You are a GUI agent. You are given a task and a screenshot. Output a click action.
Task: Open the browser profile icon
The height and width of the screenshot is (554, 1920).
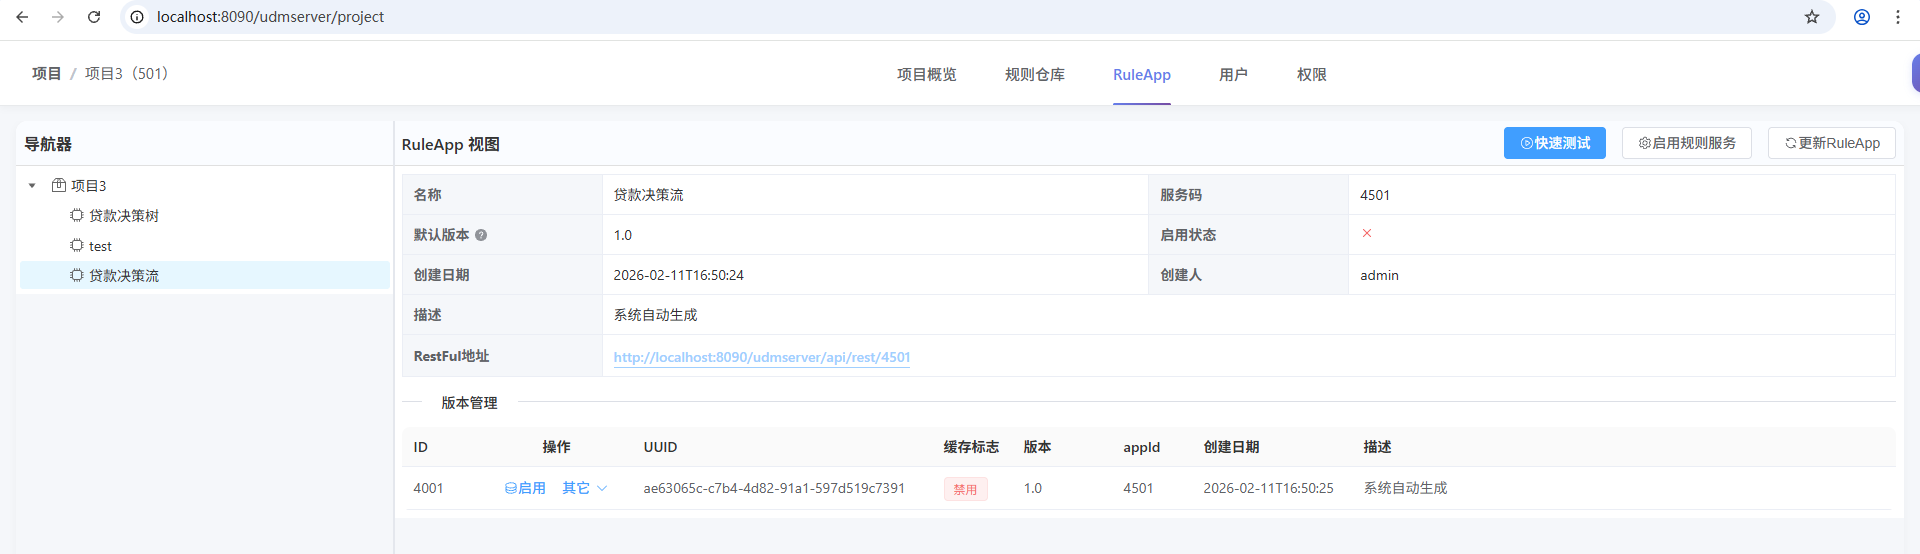click(x=1861, y=17)
